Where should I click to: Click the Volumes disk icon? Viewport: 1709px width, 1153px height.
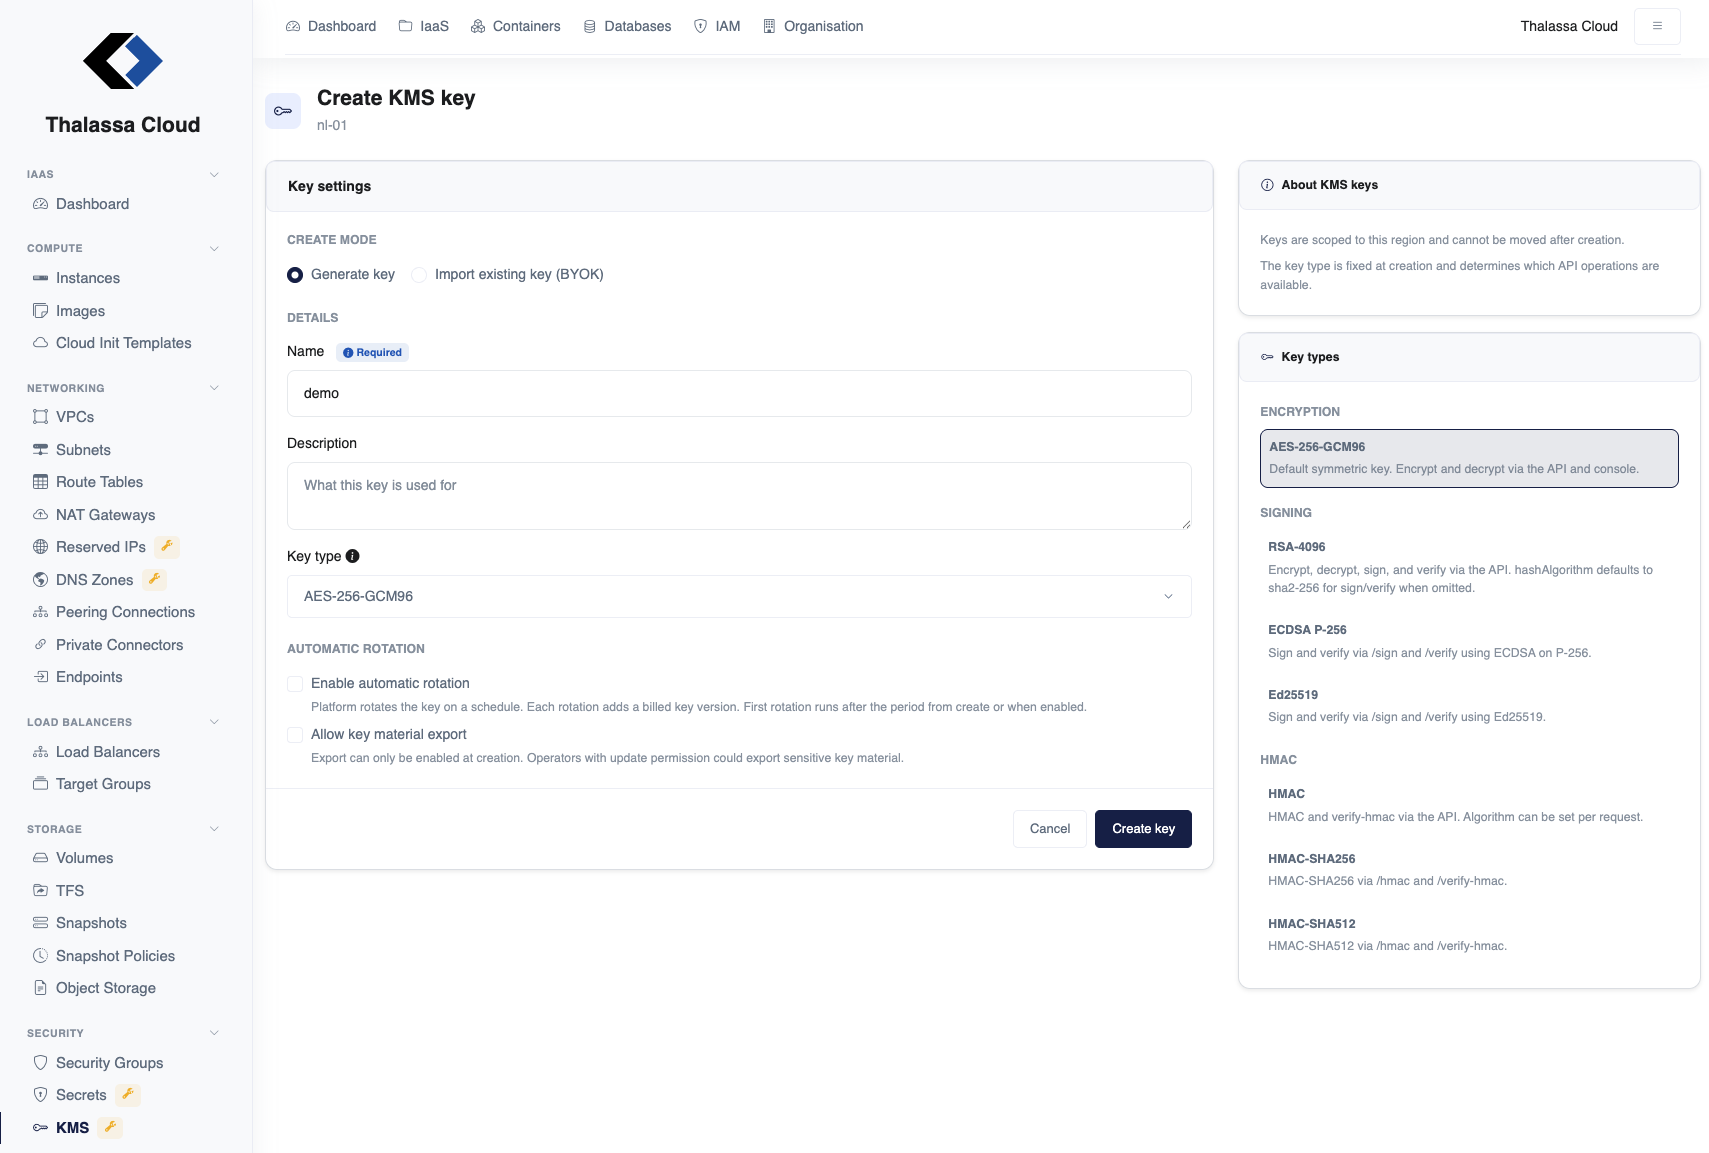[40, 858]
